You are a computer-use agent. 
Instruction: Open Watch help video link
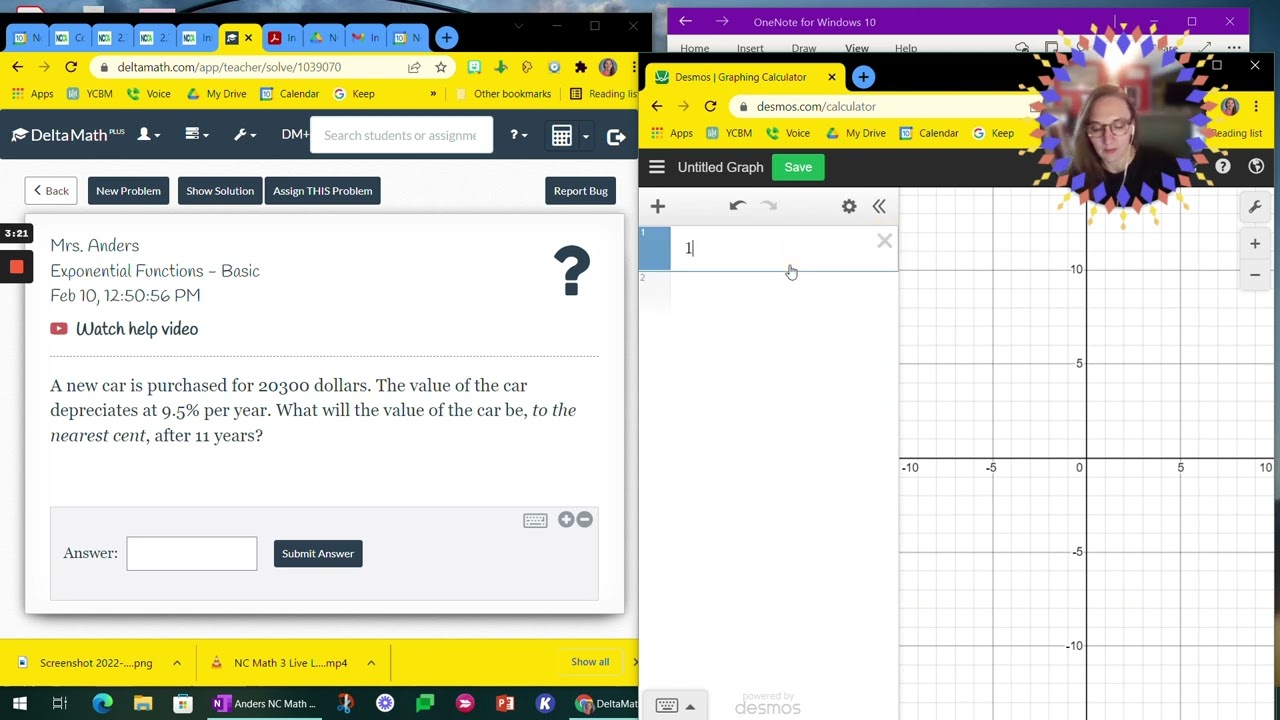click(137, 329)
